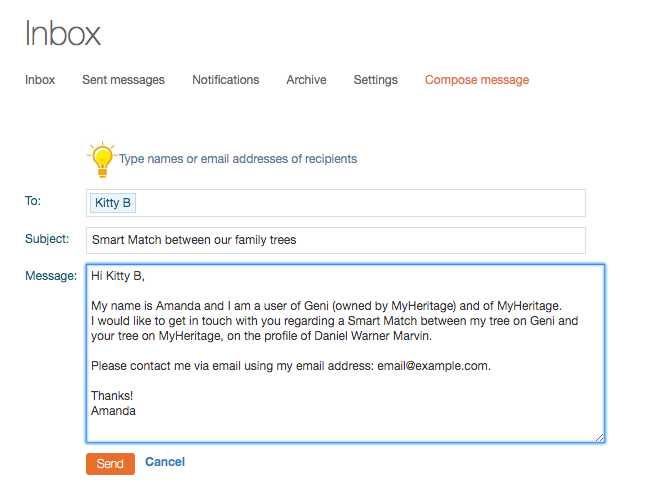
Task: Select the Kitty B recipient chip
Action: tap(113, 203)
